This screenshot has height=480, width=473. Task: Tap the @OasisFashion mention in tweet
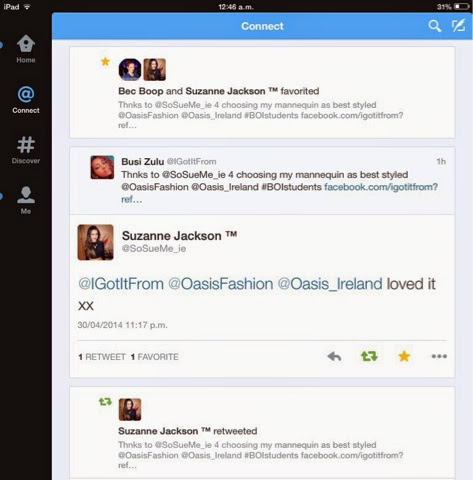tap(221, 284)
